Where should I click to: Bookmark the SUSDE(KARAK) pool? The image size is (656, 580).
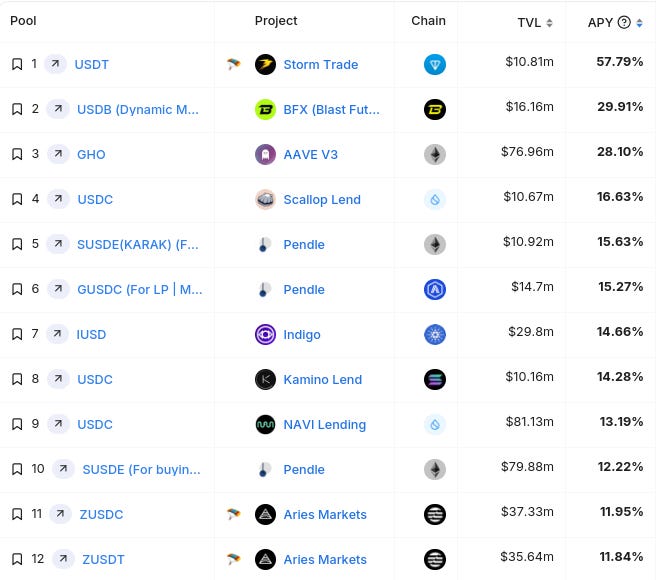17,244
